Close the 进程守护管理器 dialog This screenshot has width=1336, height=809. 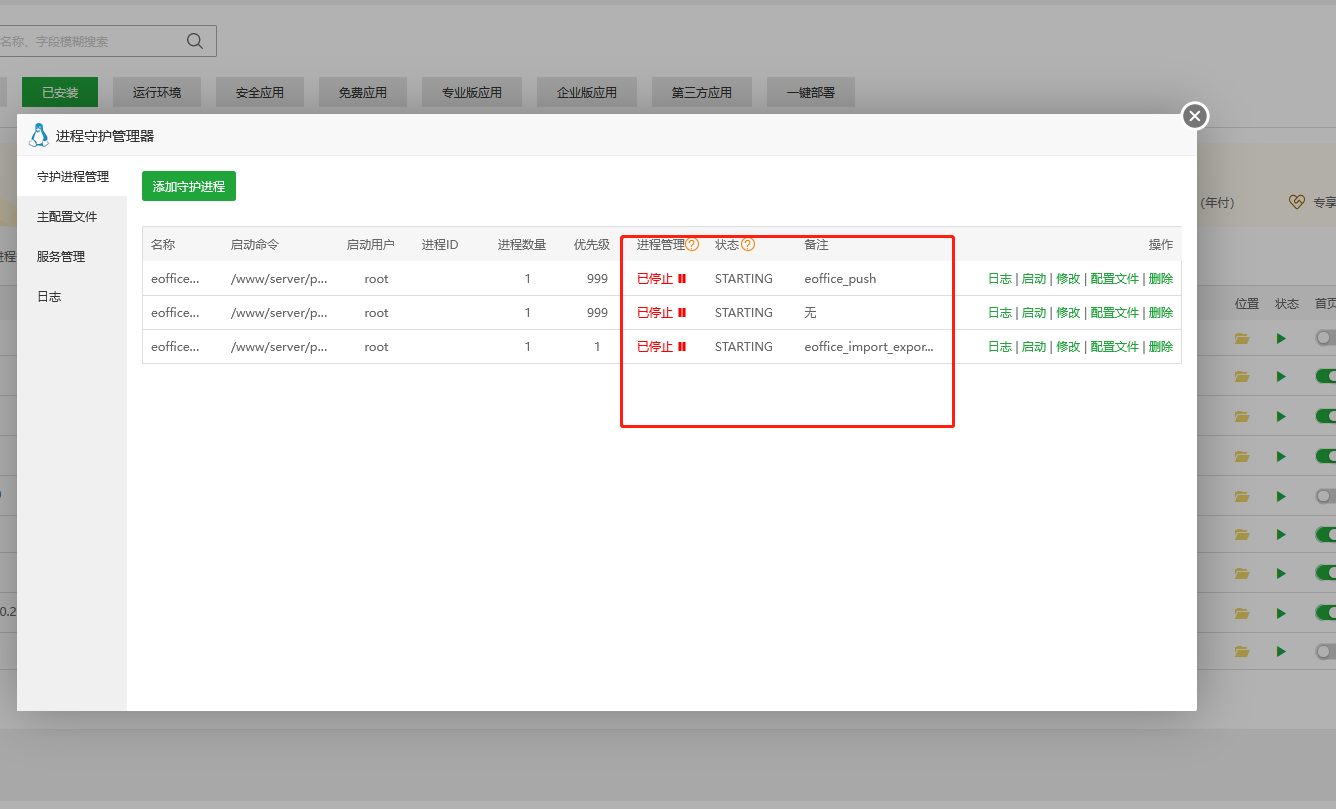pyautogui.click(x=1195, y=116)
